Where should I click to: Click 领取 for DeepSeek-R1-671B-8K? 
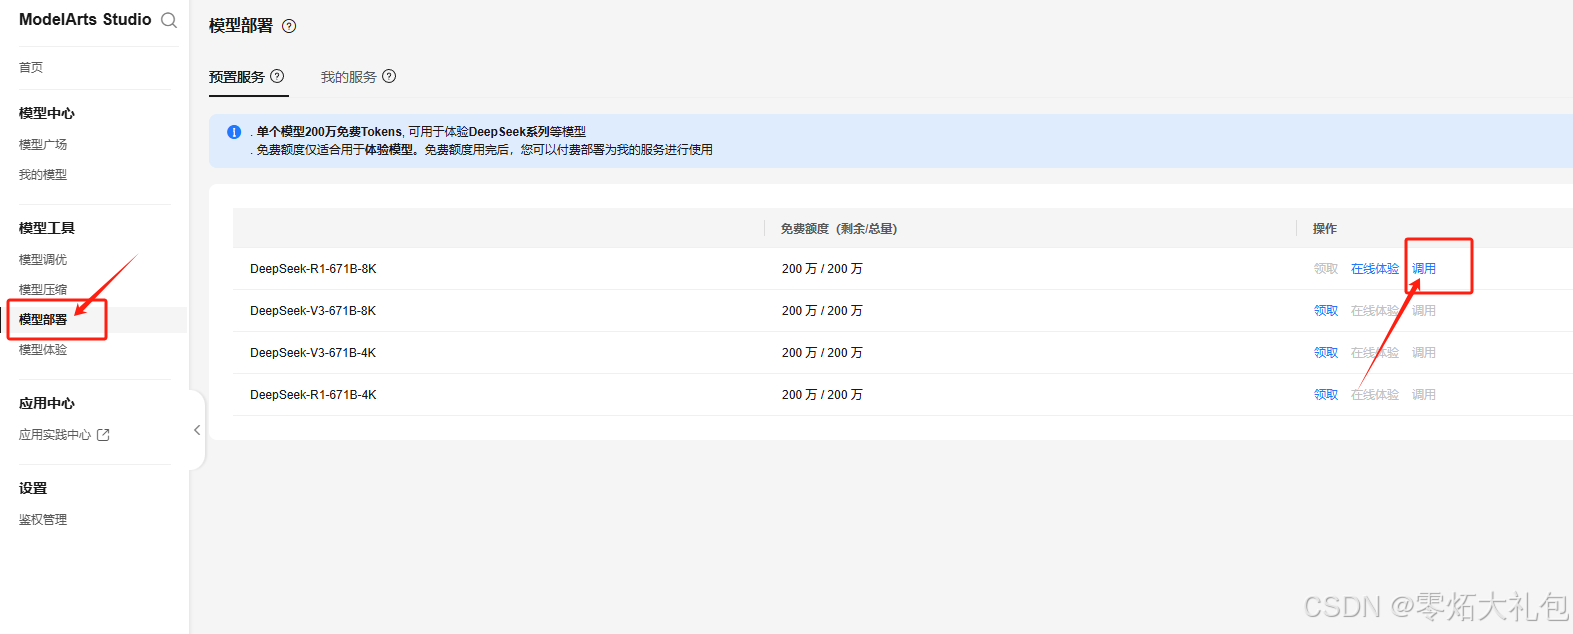(x=1326, y=269)
